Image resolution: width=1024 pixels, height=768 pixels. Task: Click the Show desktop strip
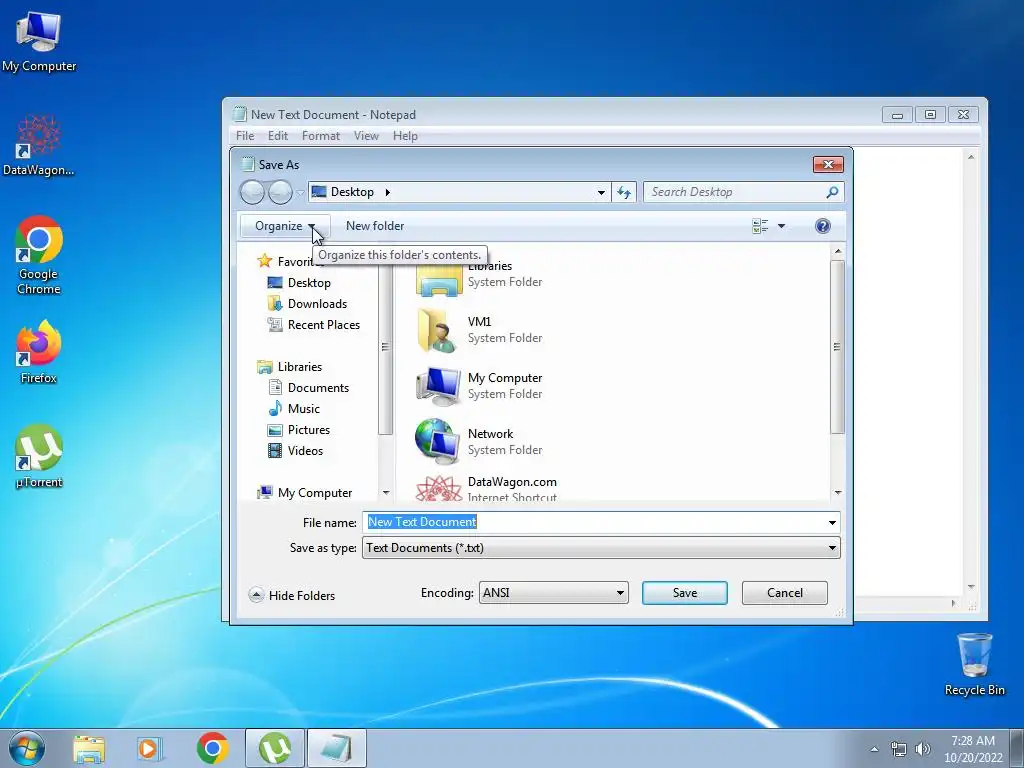[1017, 748]
